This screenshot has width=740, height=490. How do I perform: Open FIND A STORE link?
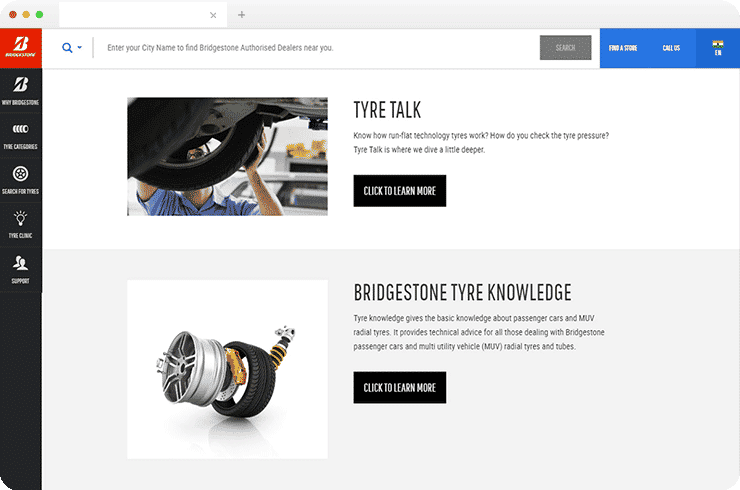(623, 48)
